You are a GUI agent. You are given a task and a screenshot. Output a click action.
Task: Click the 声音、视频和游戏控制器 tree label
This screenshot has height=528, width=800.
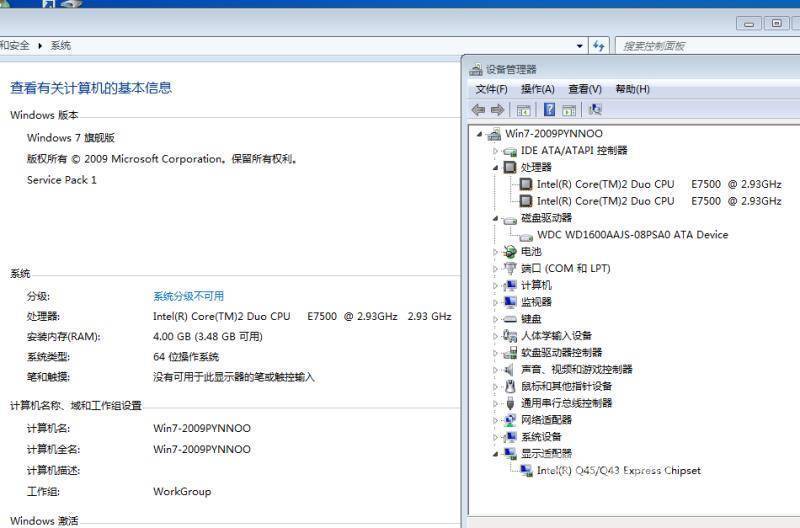click(x=577, y=369)
